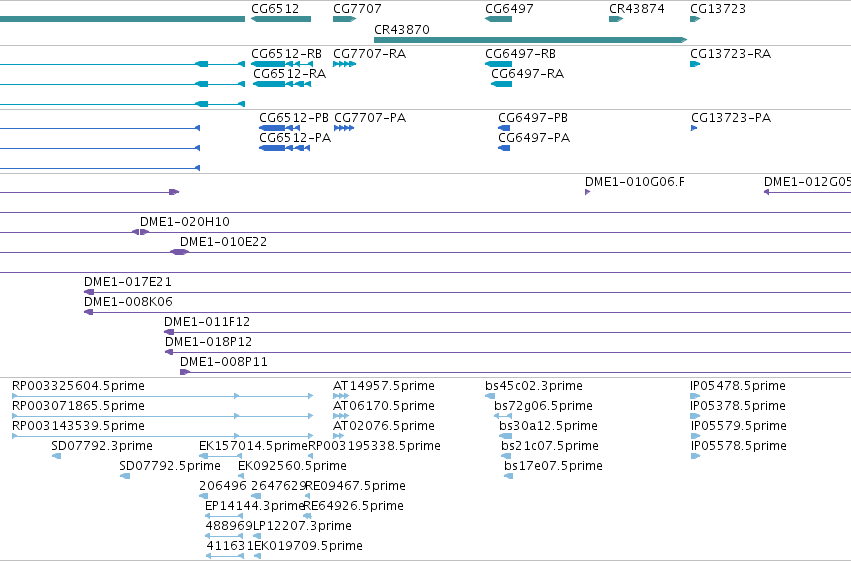Select the DME1-012G05 feature label

coord(807,182)
